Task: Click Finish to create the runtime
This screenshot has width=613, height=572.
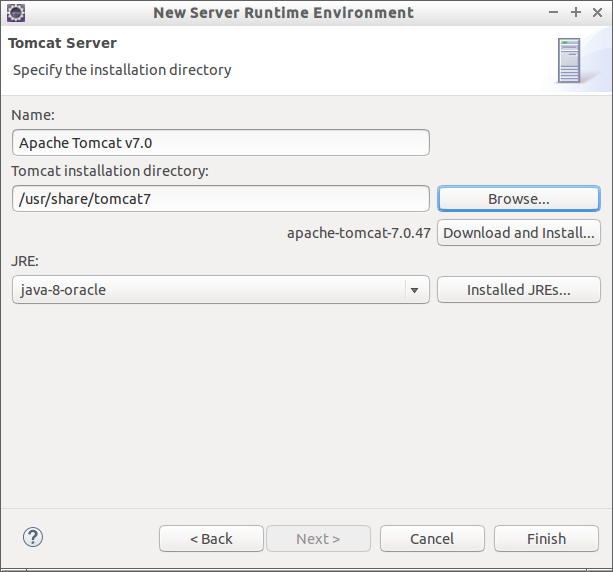Action: [x=547, y=539]
